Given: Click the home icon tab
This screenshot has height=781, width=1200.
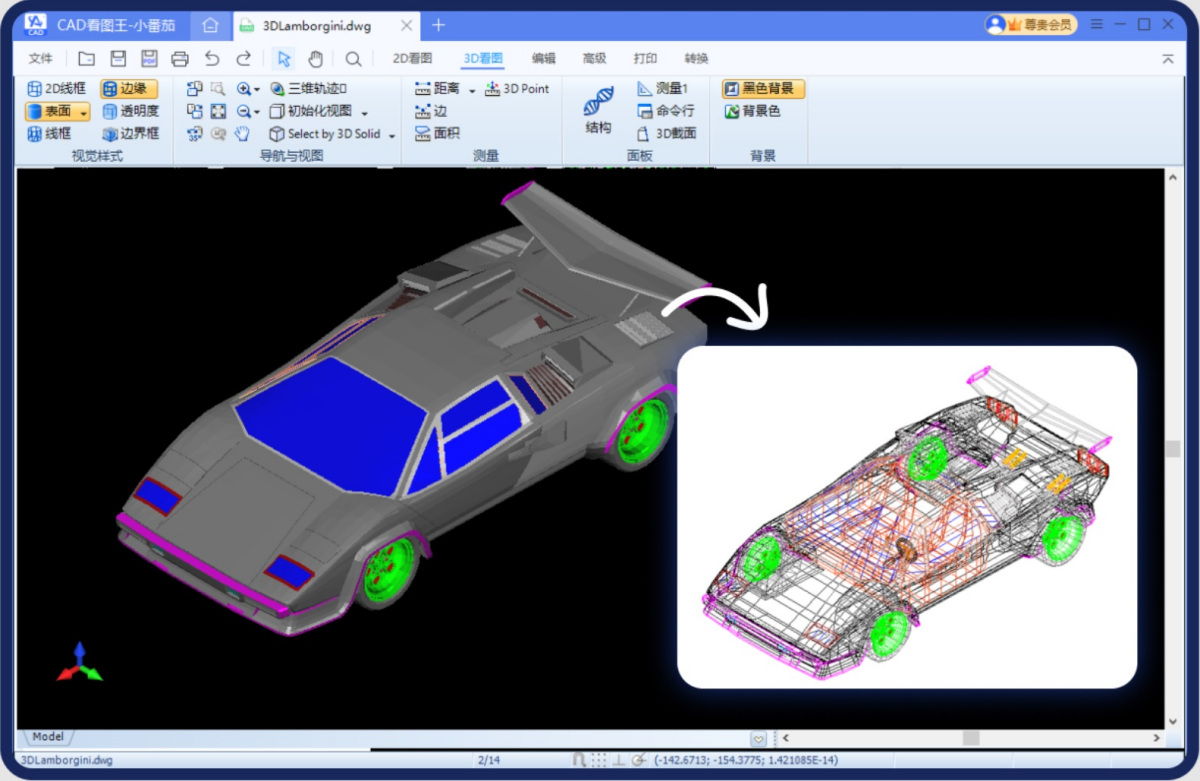Looking at the screenshot, I should 210,25.
